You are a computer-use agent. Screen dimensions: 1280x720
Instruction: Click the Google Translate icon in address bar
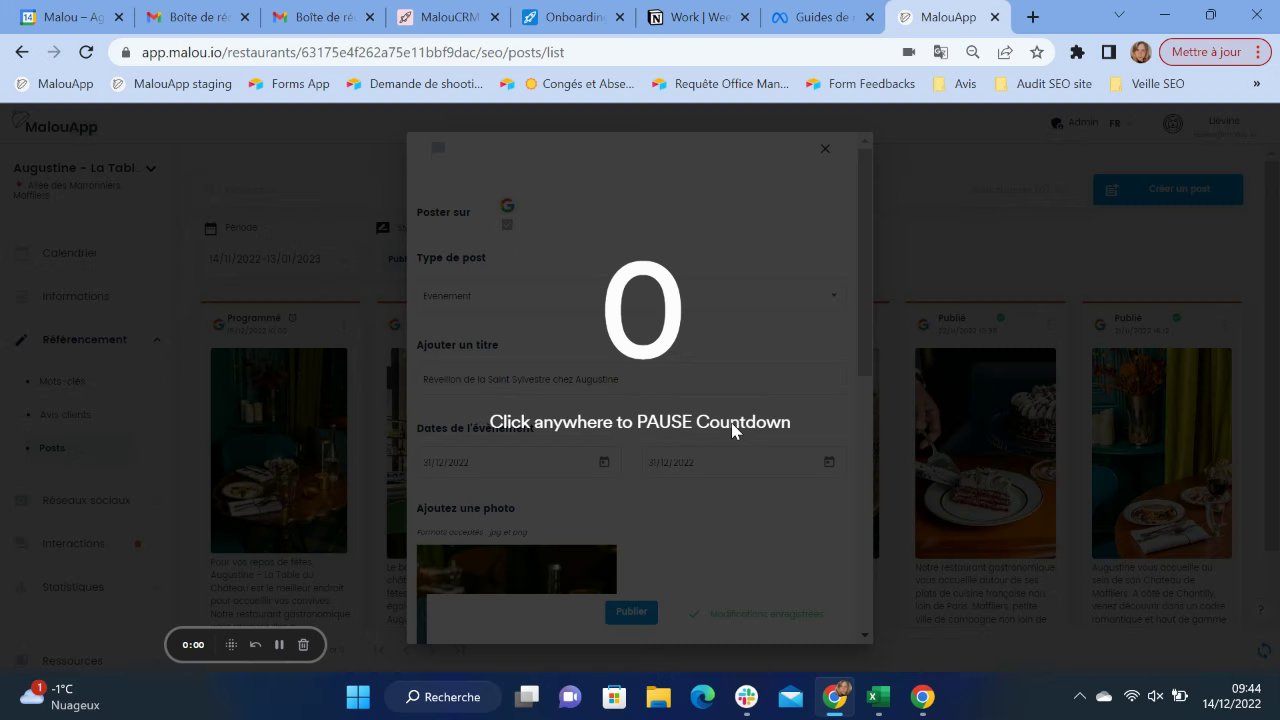point(940,52)
